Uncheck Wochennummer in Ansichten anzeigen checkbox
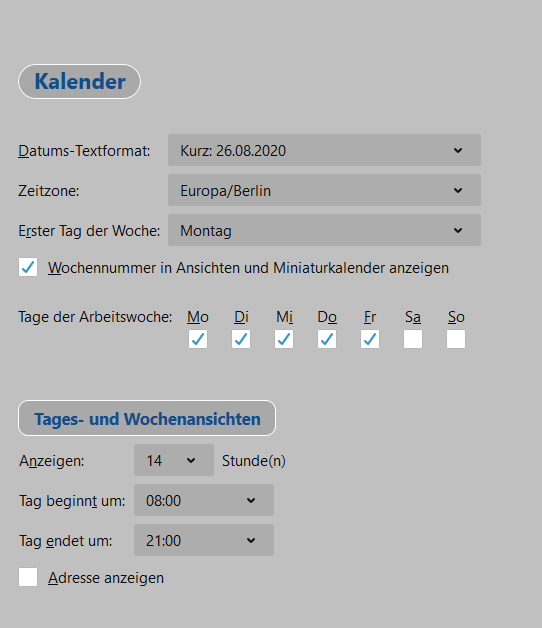Image resolution: width=542 pixels, height=628 pixels. [28, 267]
